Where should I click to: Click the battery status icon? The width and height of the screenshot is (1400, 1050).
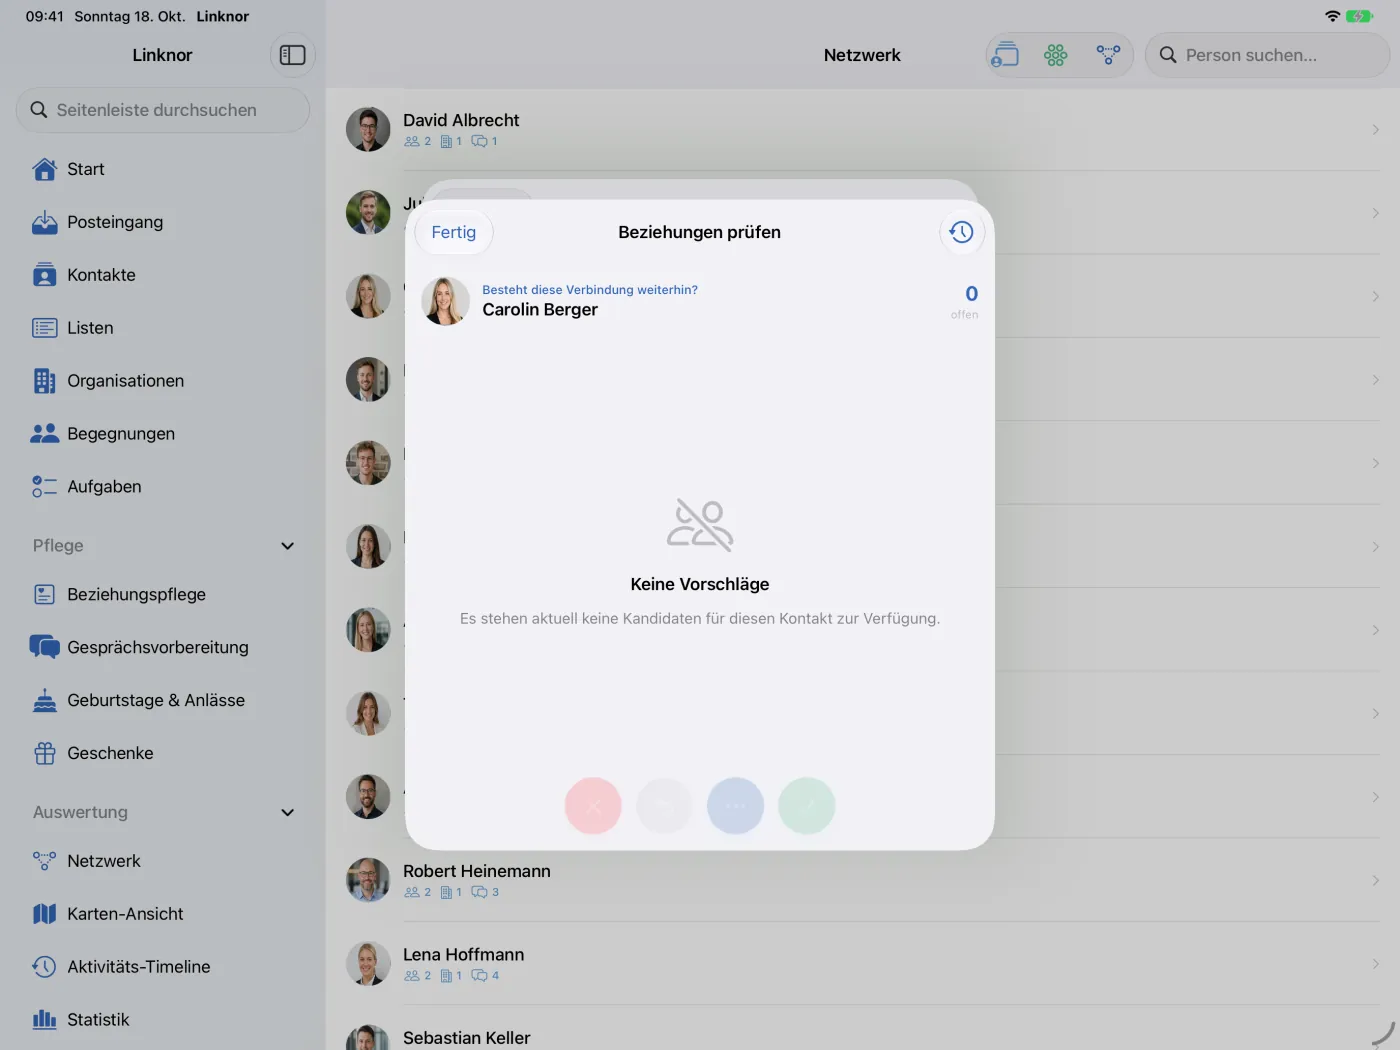point(1359,16)
